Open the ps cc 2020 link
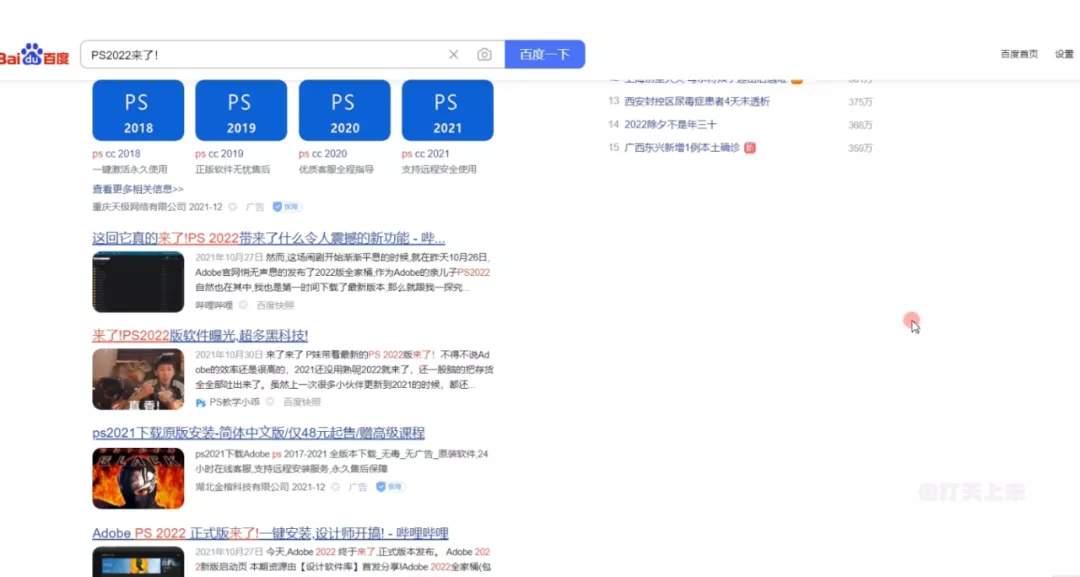This screenshot has width=1080, height=577. point(322,154)
